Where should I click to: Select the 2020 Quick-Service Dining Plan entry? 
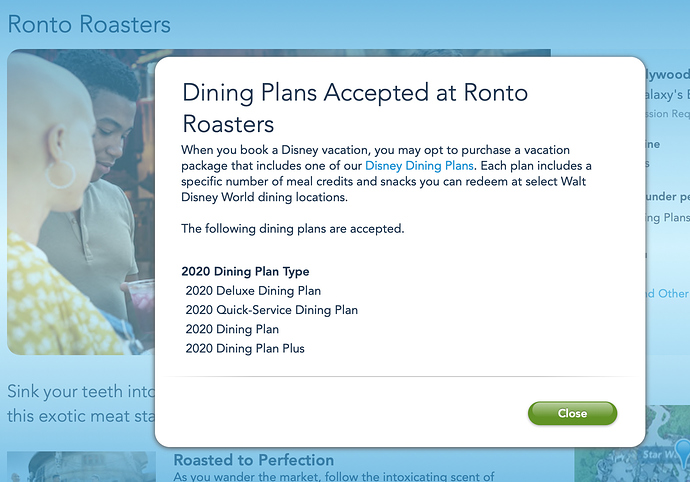272,310
